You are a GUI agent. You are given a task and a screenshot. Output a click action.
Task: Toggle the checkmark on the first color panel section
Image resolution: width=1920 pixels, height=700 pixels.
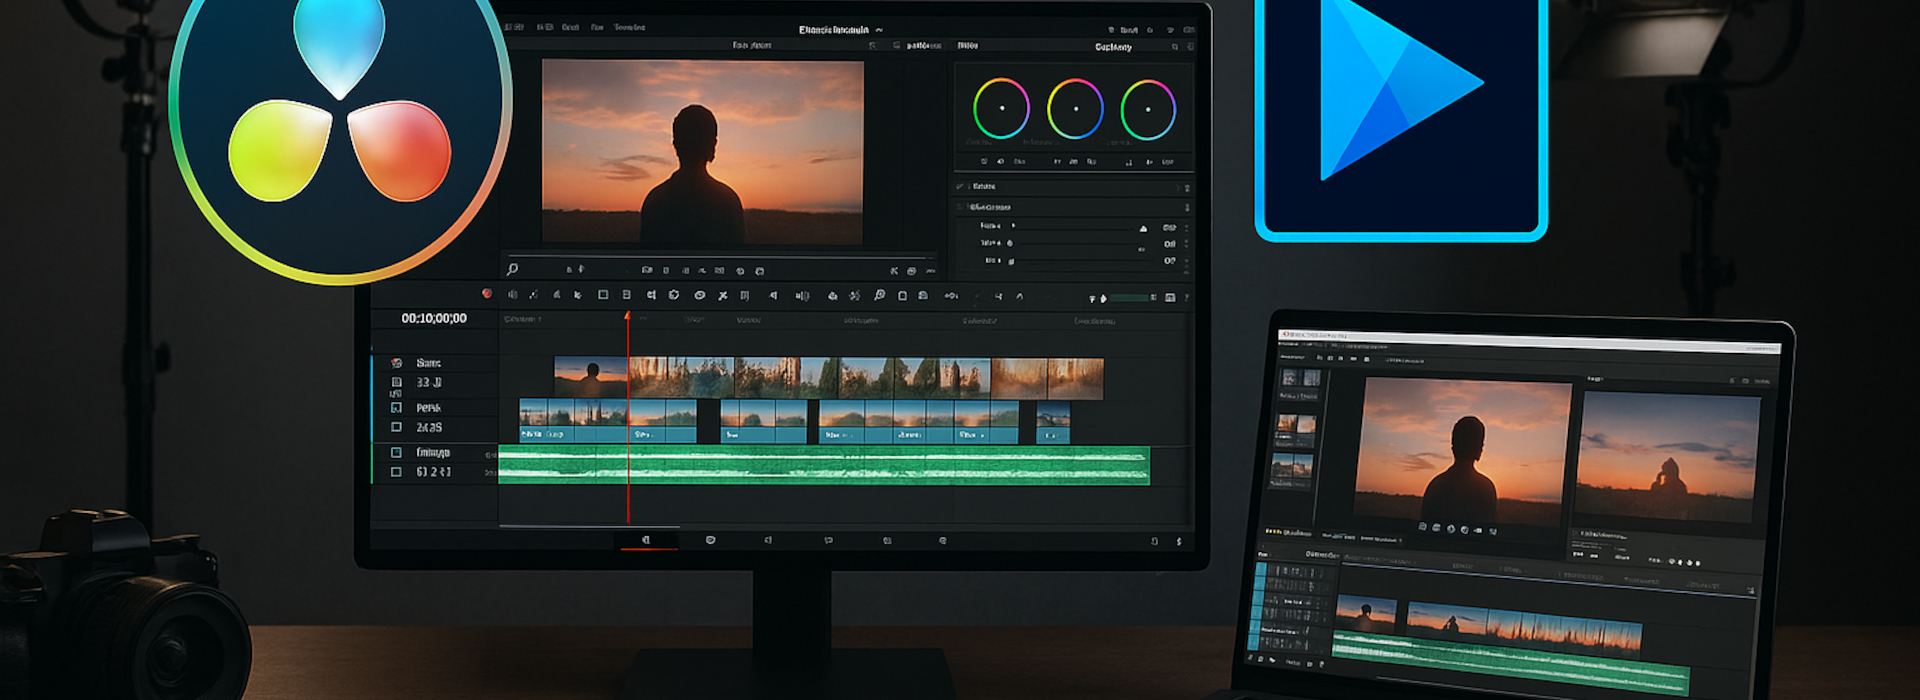(x=960, y=187)
